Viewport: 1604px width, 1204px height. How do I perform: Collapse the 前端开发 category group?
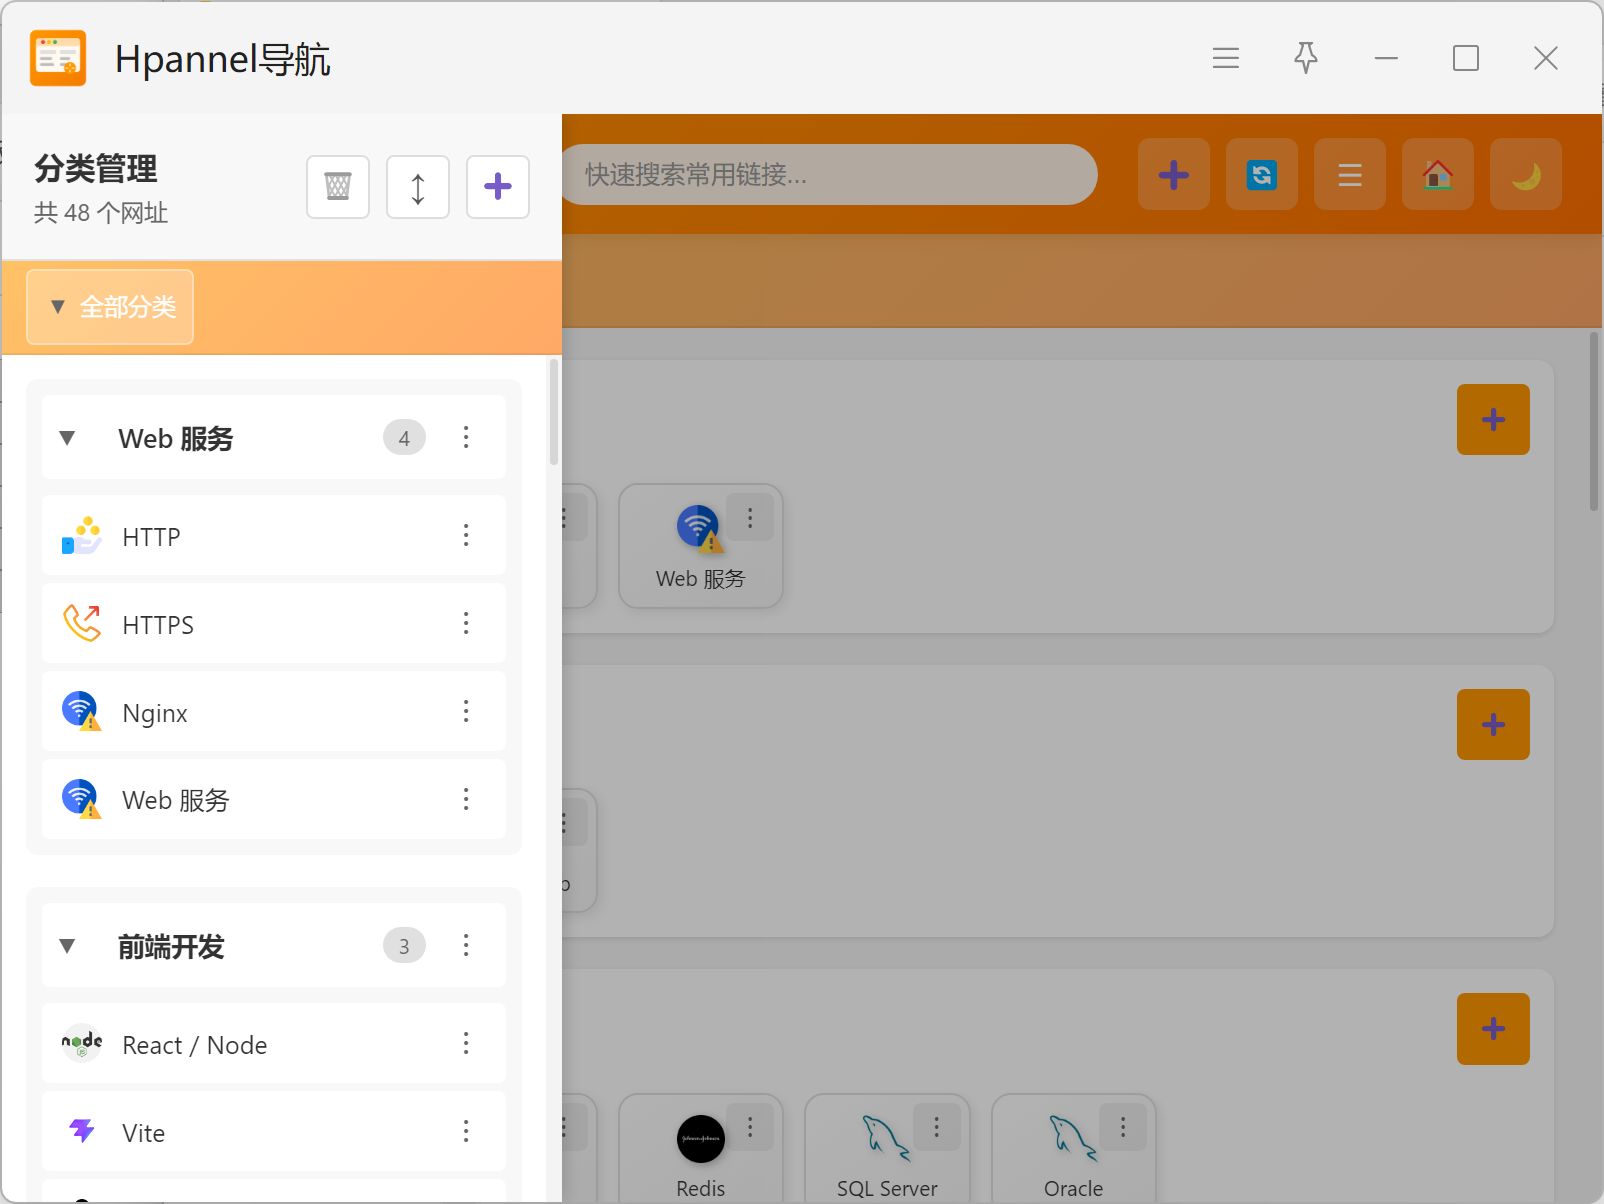68,946
